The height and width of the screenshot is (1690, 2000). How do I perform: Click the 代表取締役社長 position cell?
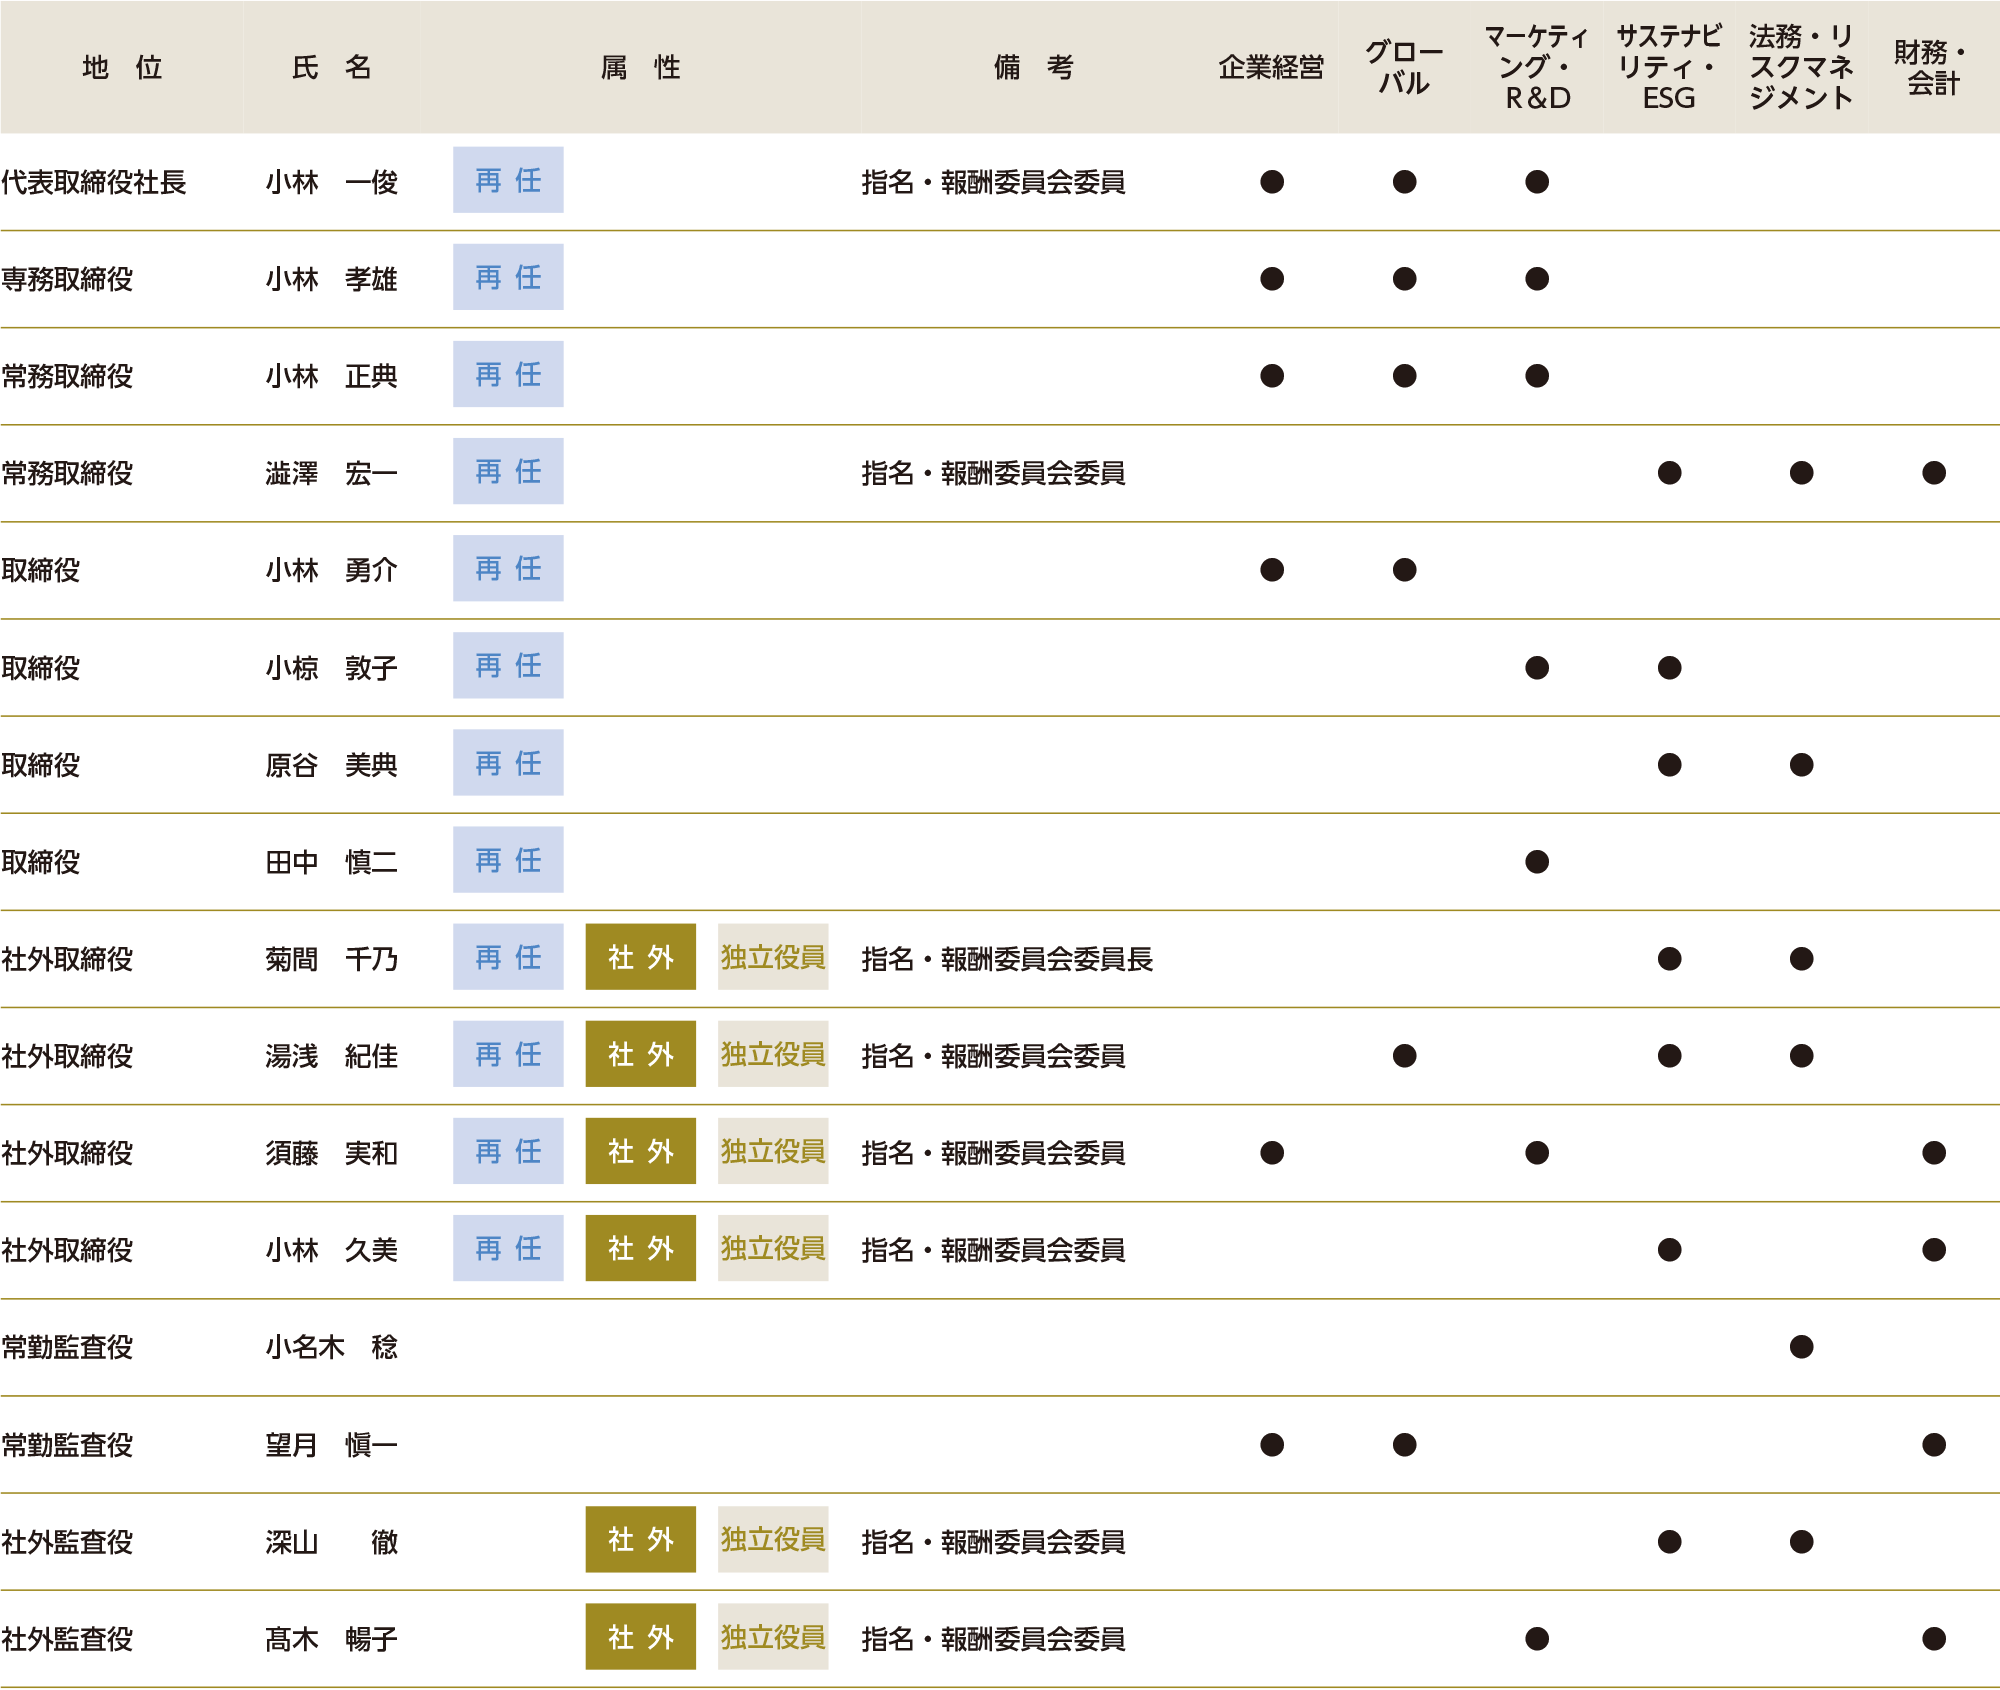[x=94, y=182]
